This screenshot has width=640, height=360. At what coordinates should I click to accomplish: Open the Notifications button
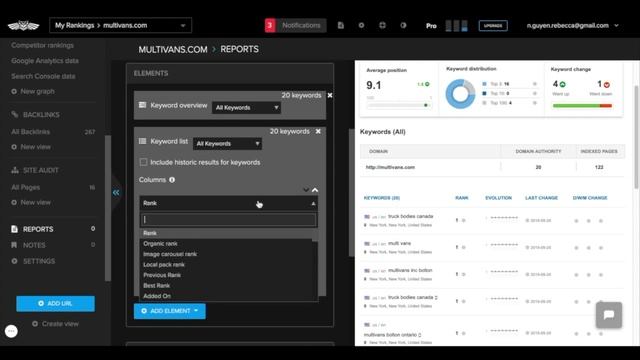pos(301,25)
